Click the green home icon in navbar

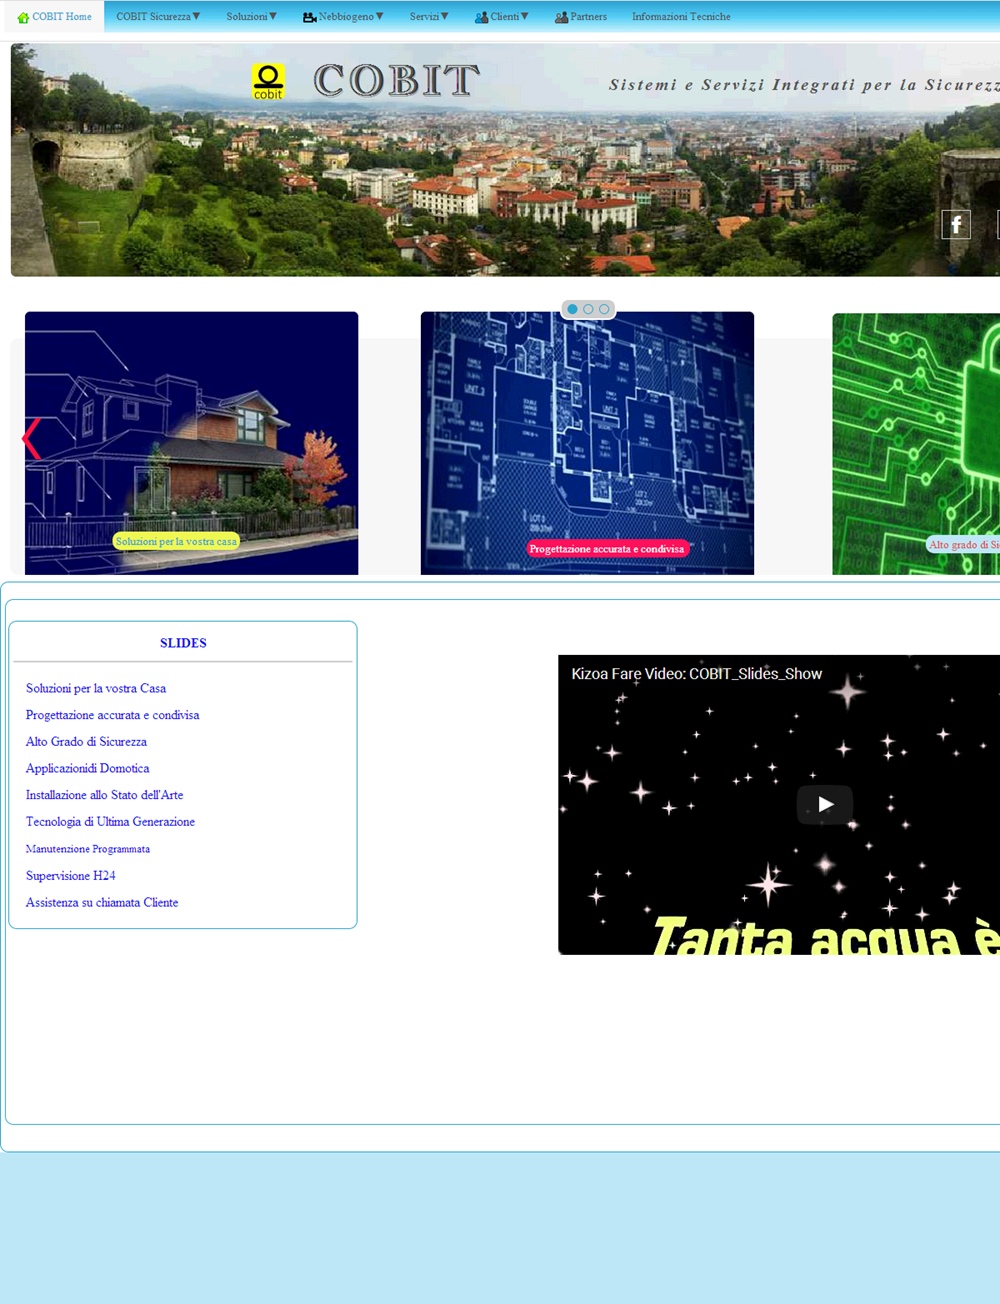coord(23,17)
